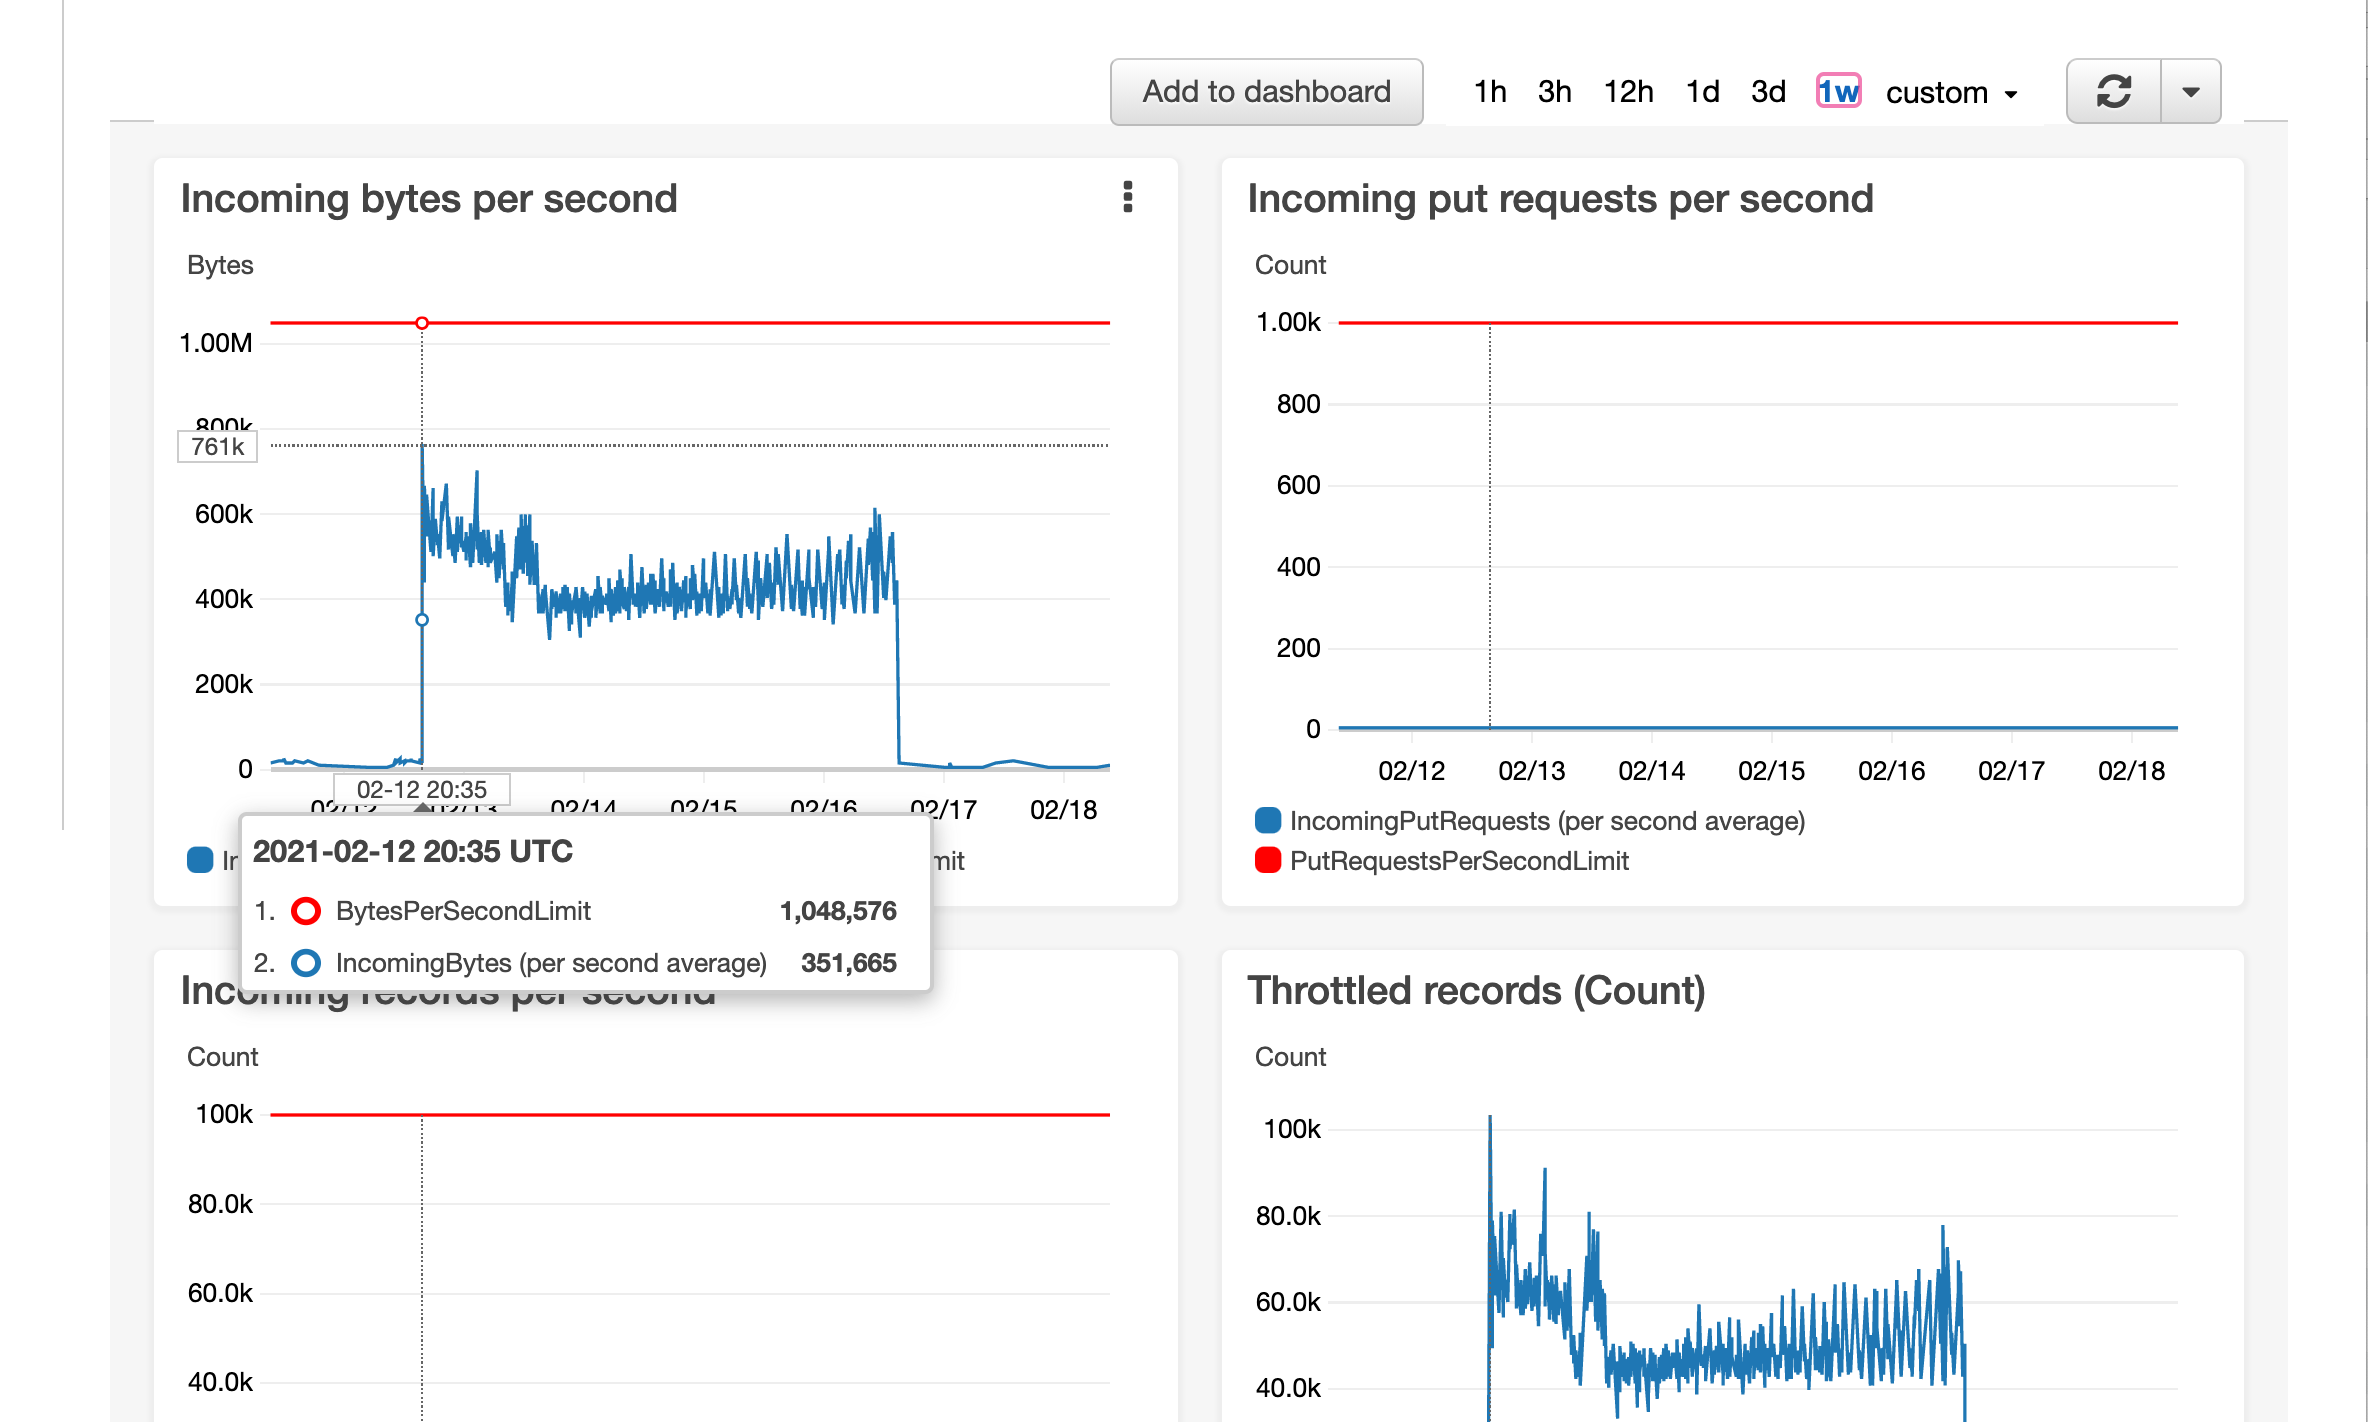This screenshot has width=2368, height=1422.
Task: Expand the vertical ellipsis menu on the bytes chart
Action: tap(1128, 199)
